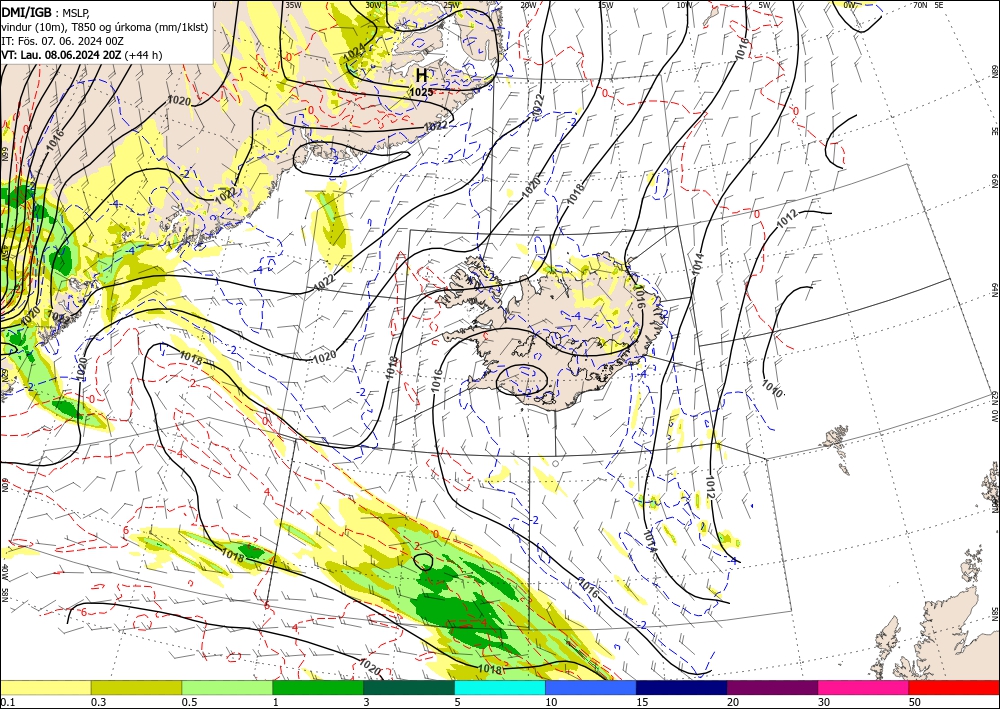Screen dimensions: 1000x709
Task: Pick the cyan 5–10 mm legend swatch
Action: [x=500, y=687]
